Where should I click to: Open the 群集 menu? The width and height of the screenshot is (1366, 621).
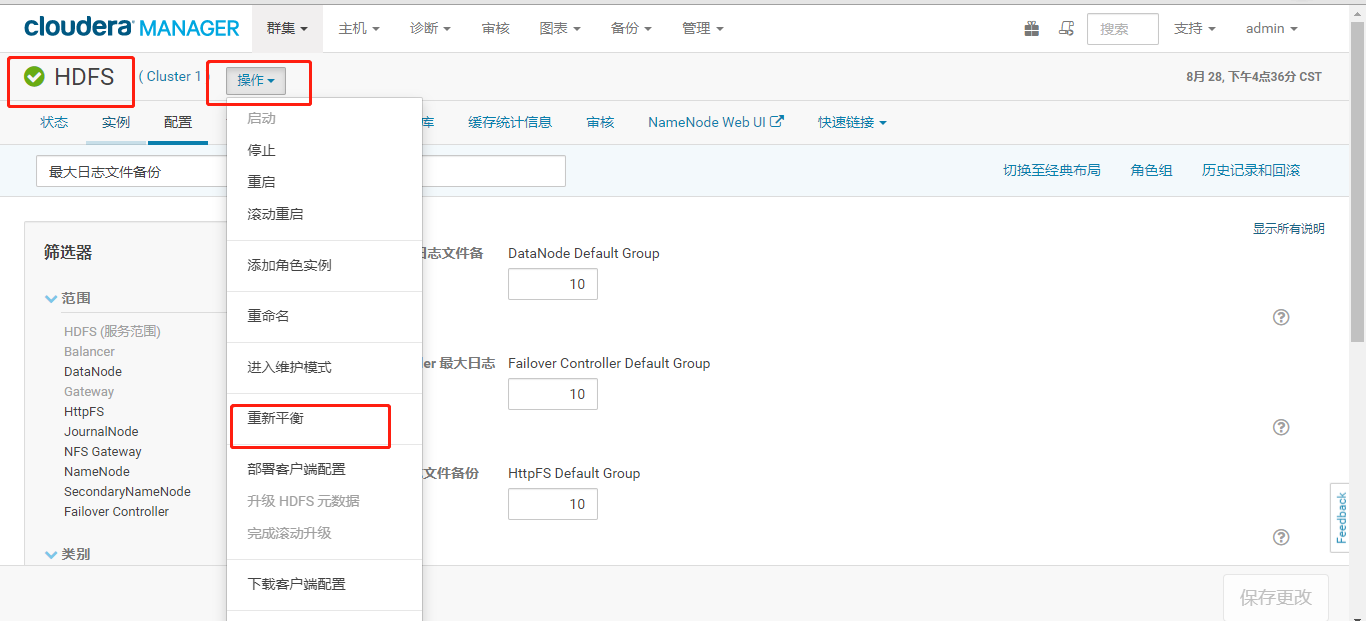click(287, 28)
